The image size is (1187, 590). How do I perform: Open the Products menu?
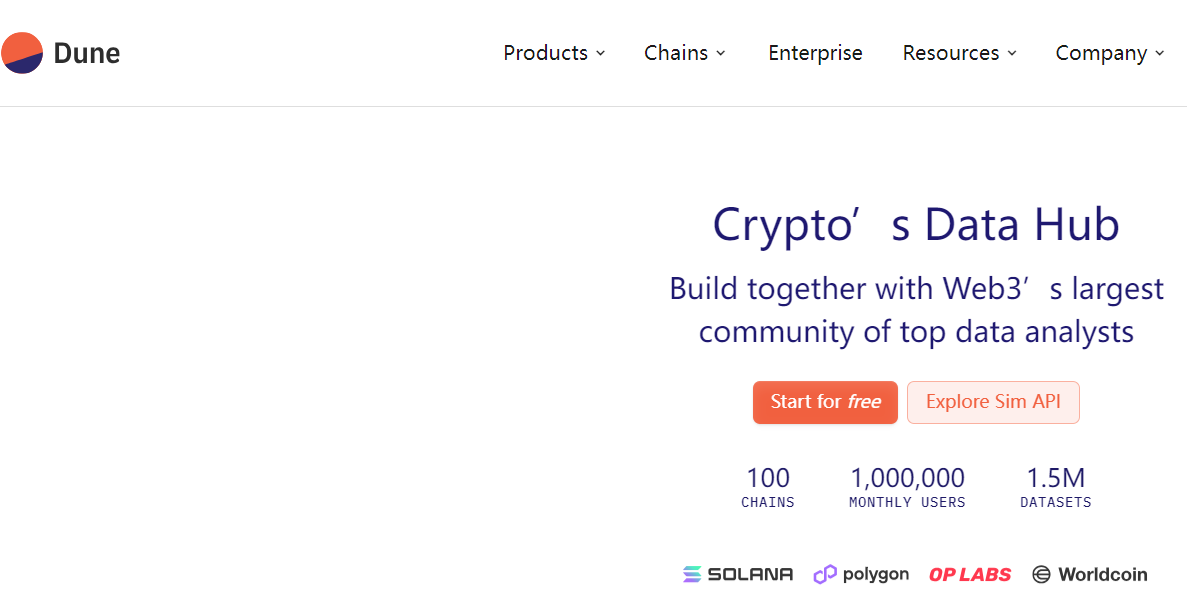(554, 53)
